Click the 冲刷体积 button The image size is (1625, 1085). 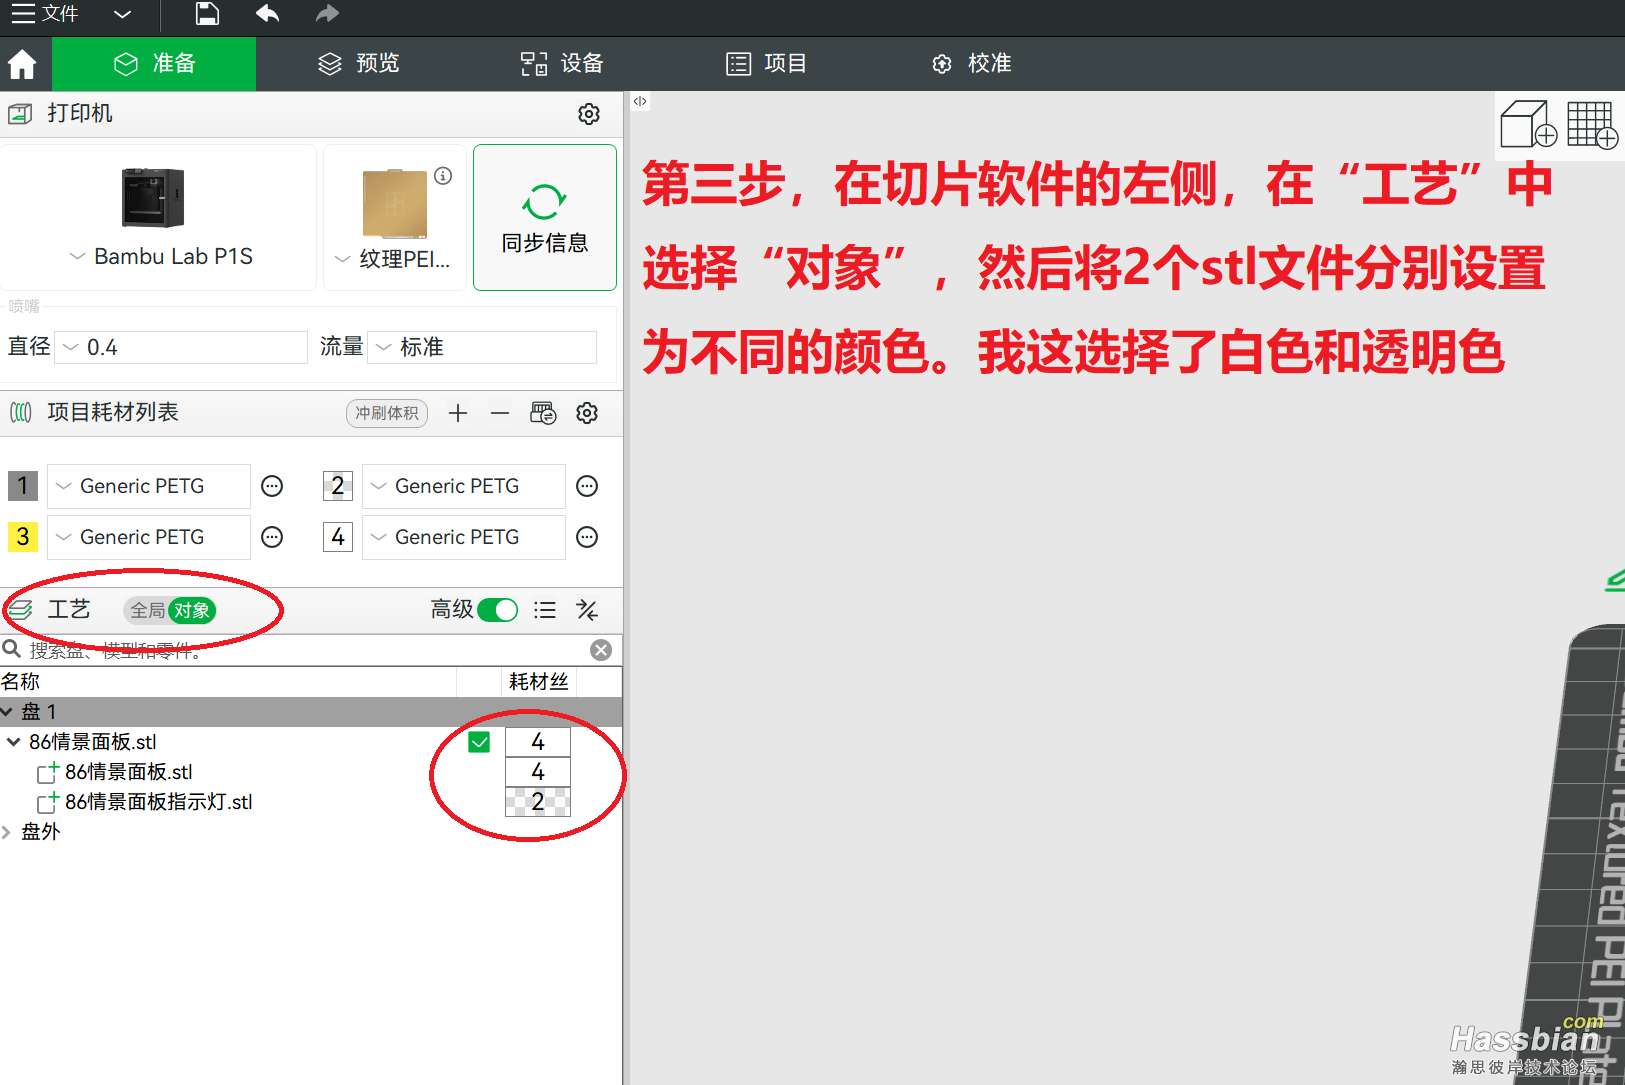point(386,412)
